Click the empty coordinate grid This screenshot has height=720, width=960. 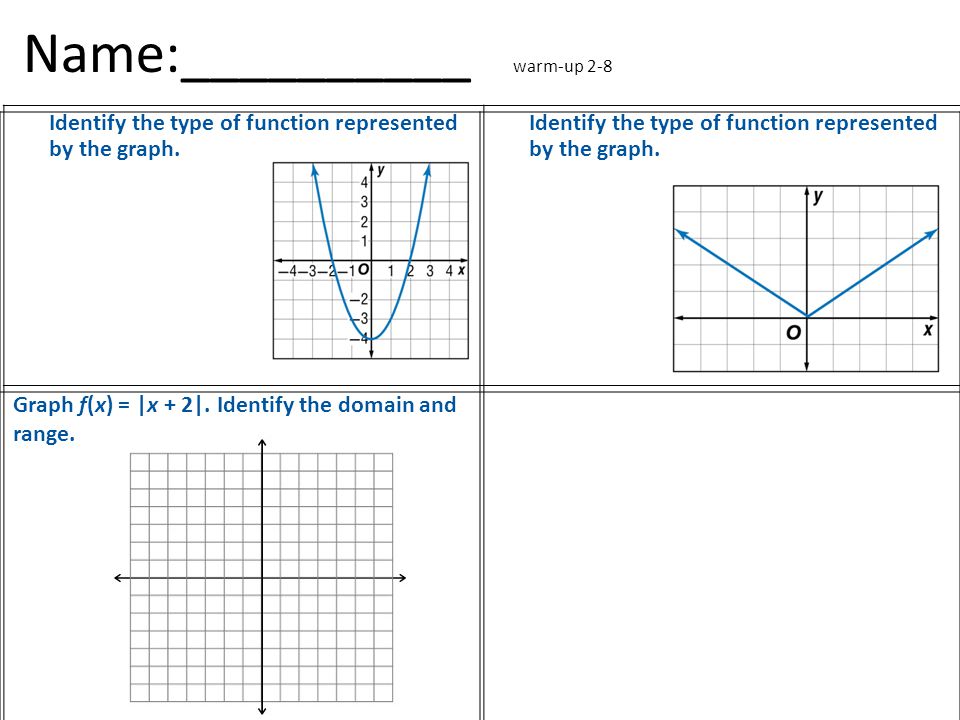261,577
